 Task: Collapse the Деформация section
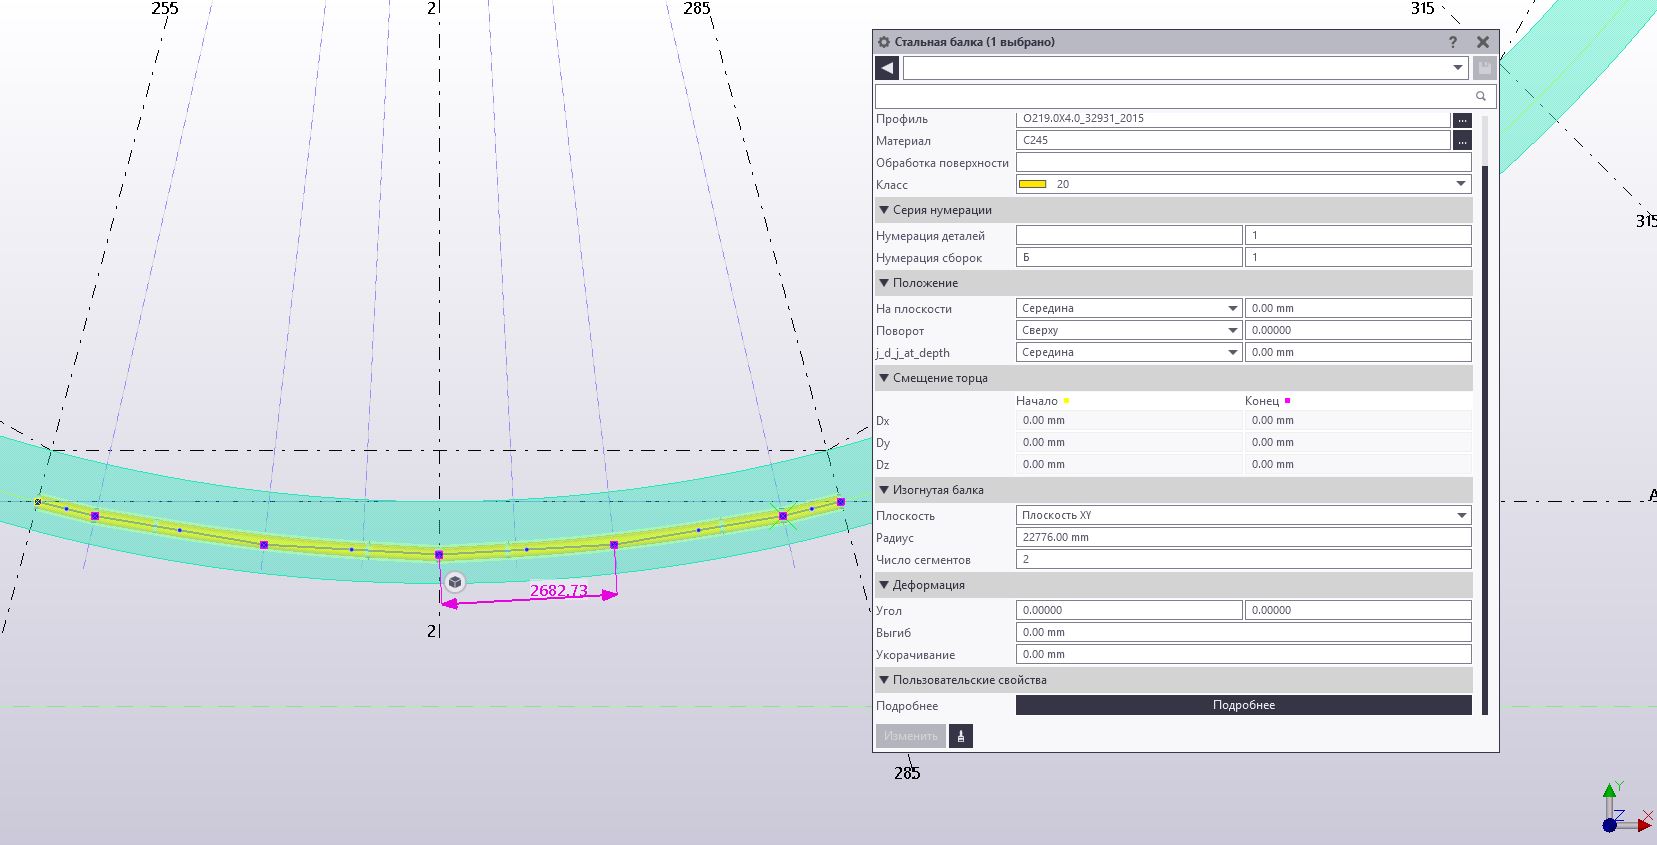pos(884,585)
